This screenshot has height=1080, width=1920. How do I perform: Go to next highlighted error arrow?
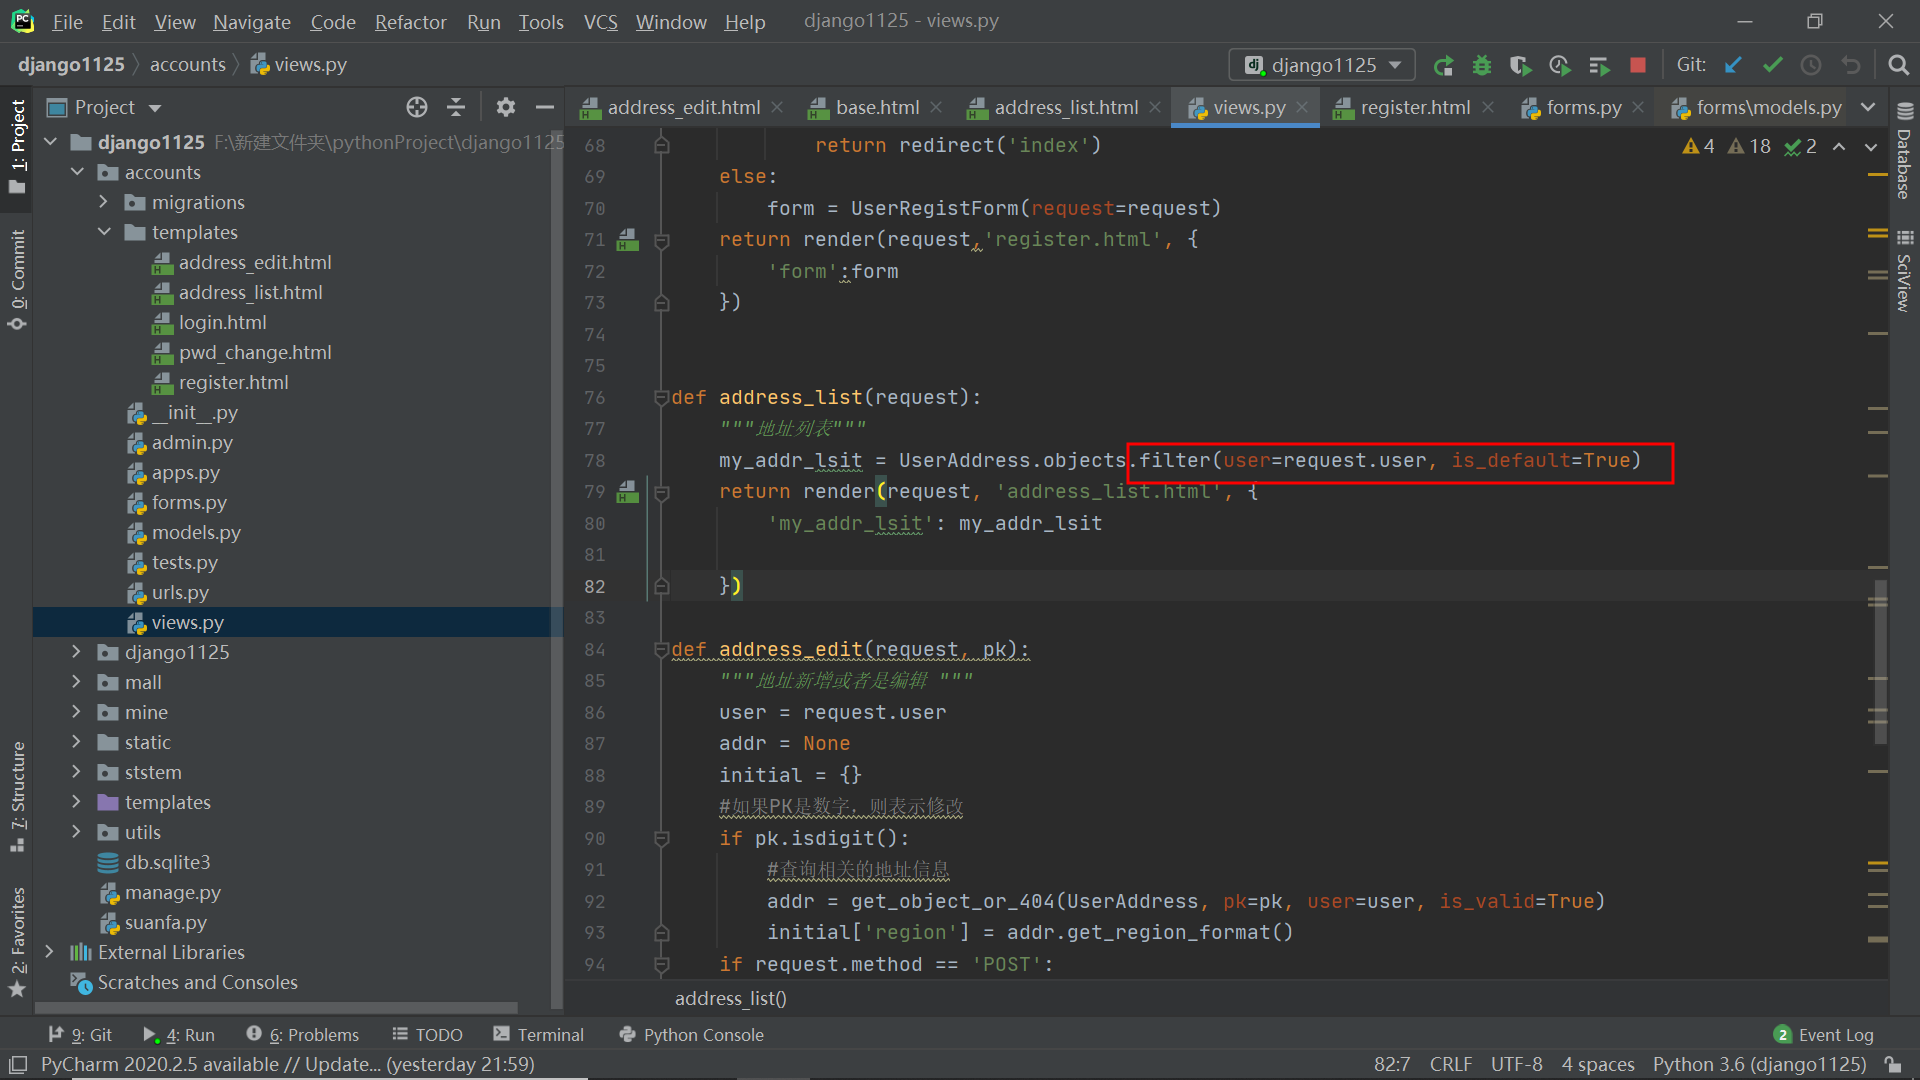(x=1870, y=147)
